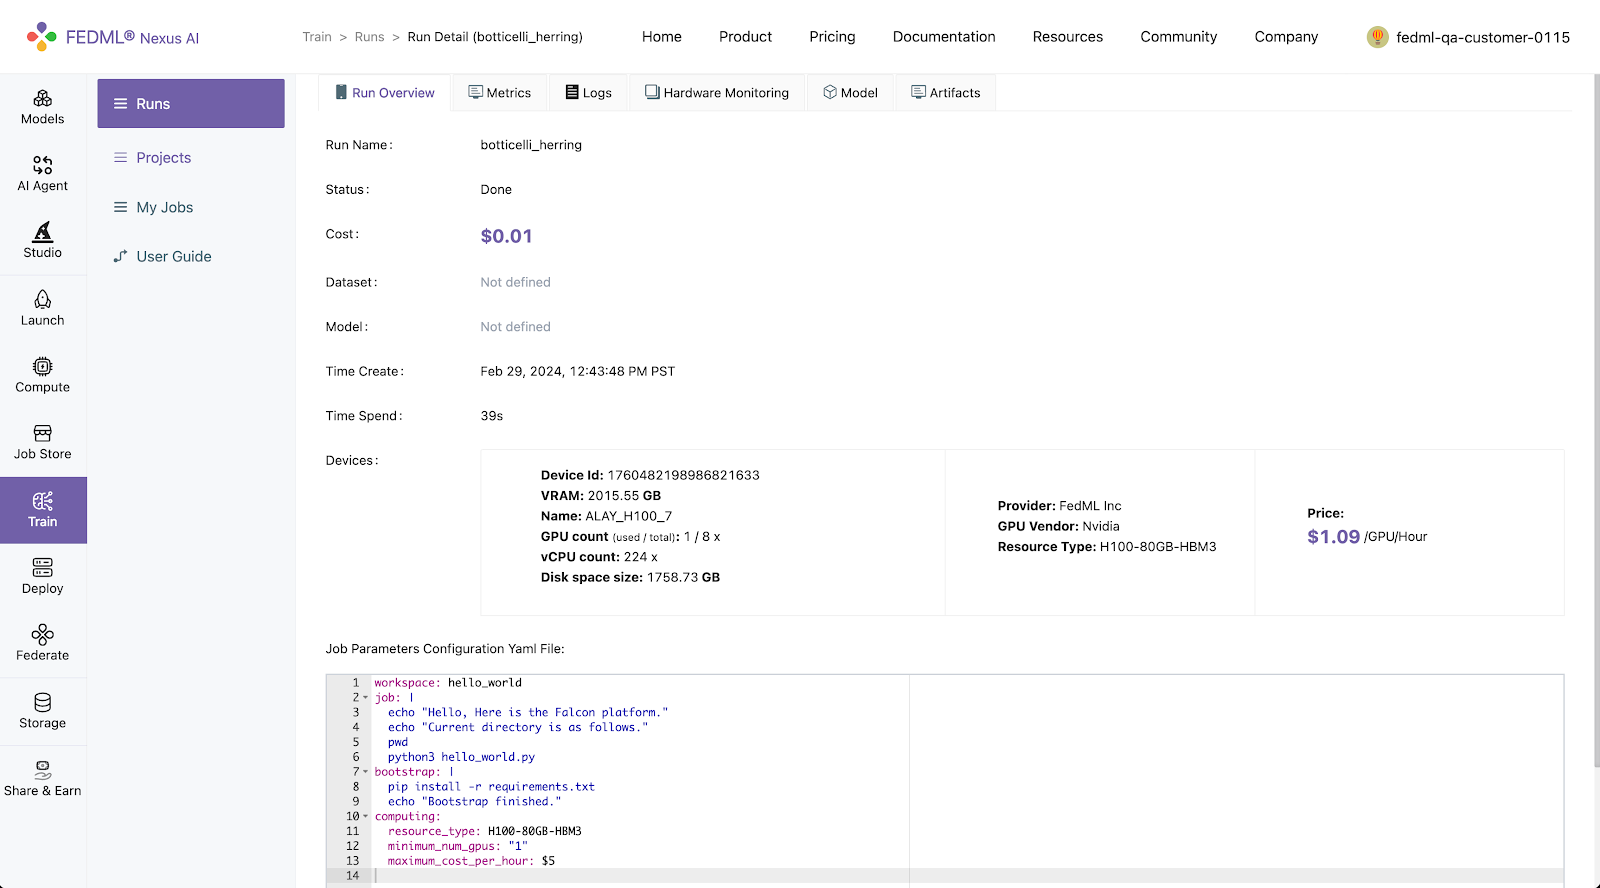Click the 'python3 hello_world.py' YAML line
1600x888 pixels.
pos(461,757)
